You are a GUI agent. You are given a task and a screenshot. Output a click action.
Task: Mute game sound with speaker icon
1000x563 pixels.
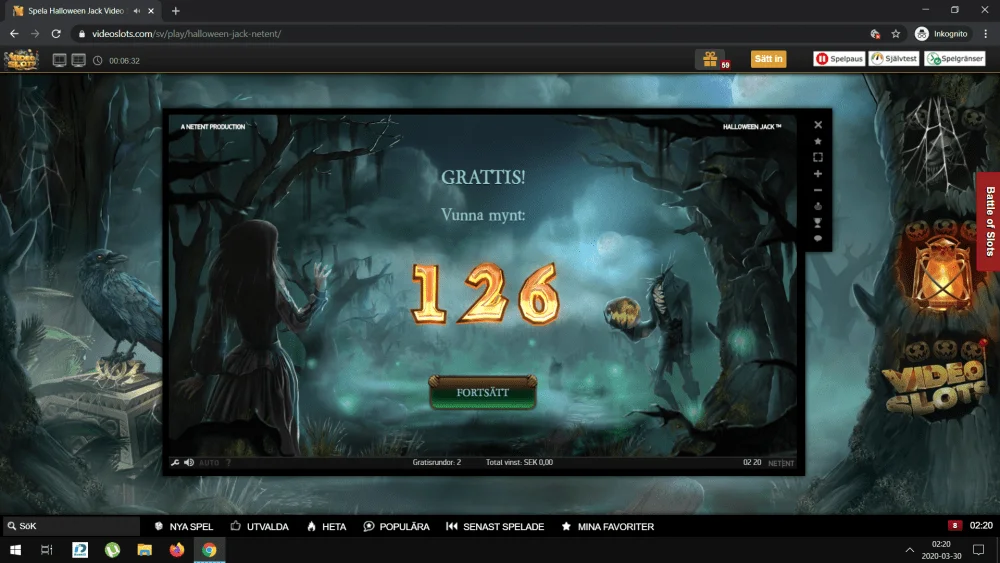click(189, 462)
